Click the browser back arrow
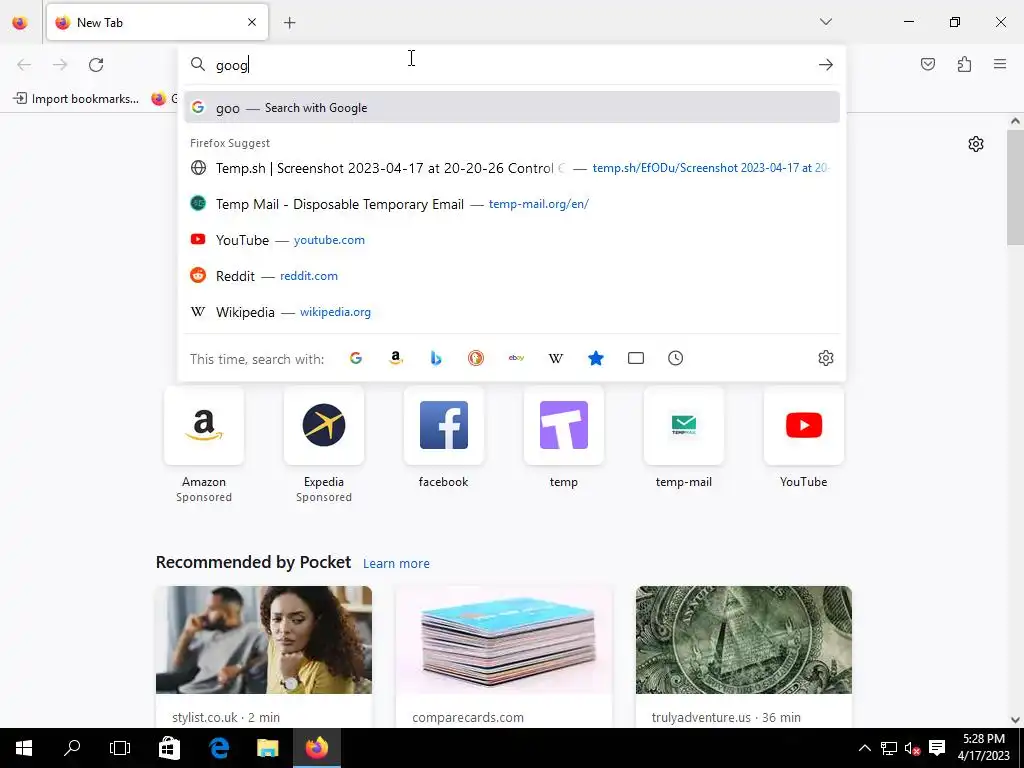Viewport: 1024px width, 768px height. [x=24, y=65]
